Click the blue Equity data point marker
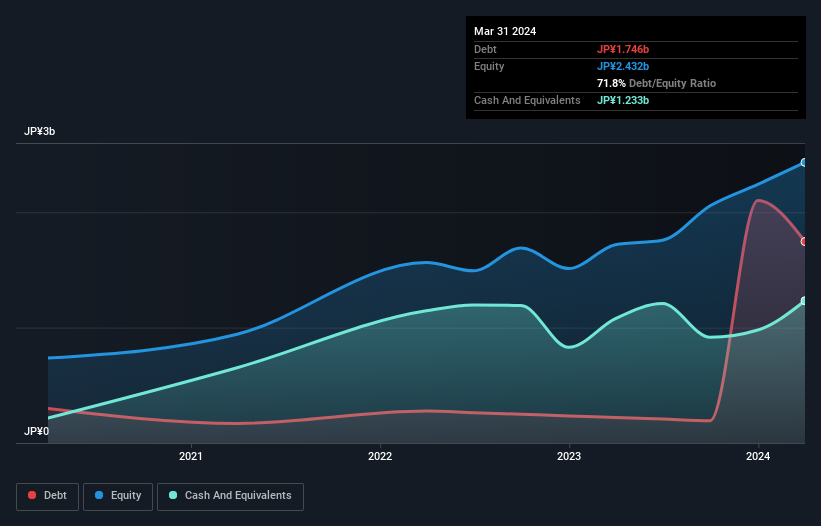Screen dimensions: 821x526 point(804,163)
